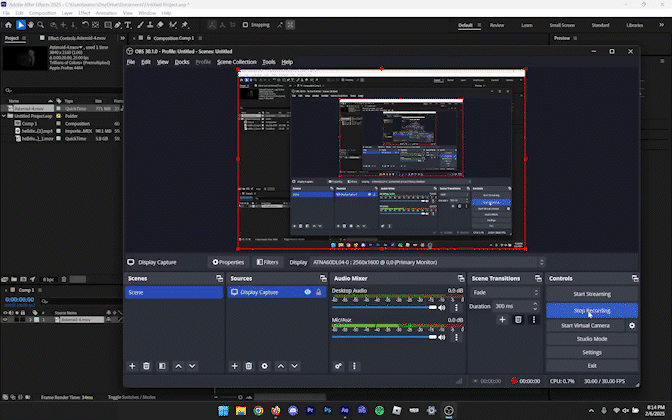Image resolution: width=672 pixels, height=420 pixels.
Task: Click Stop Recording button
Action: click(592, 311)
